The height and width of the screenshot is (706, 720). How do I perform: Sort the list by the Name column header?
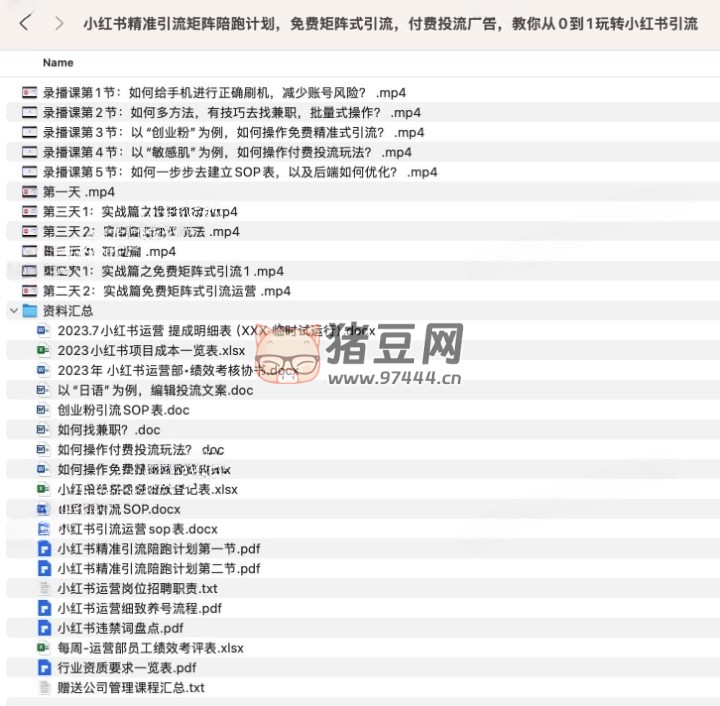pos(58,62)
